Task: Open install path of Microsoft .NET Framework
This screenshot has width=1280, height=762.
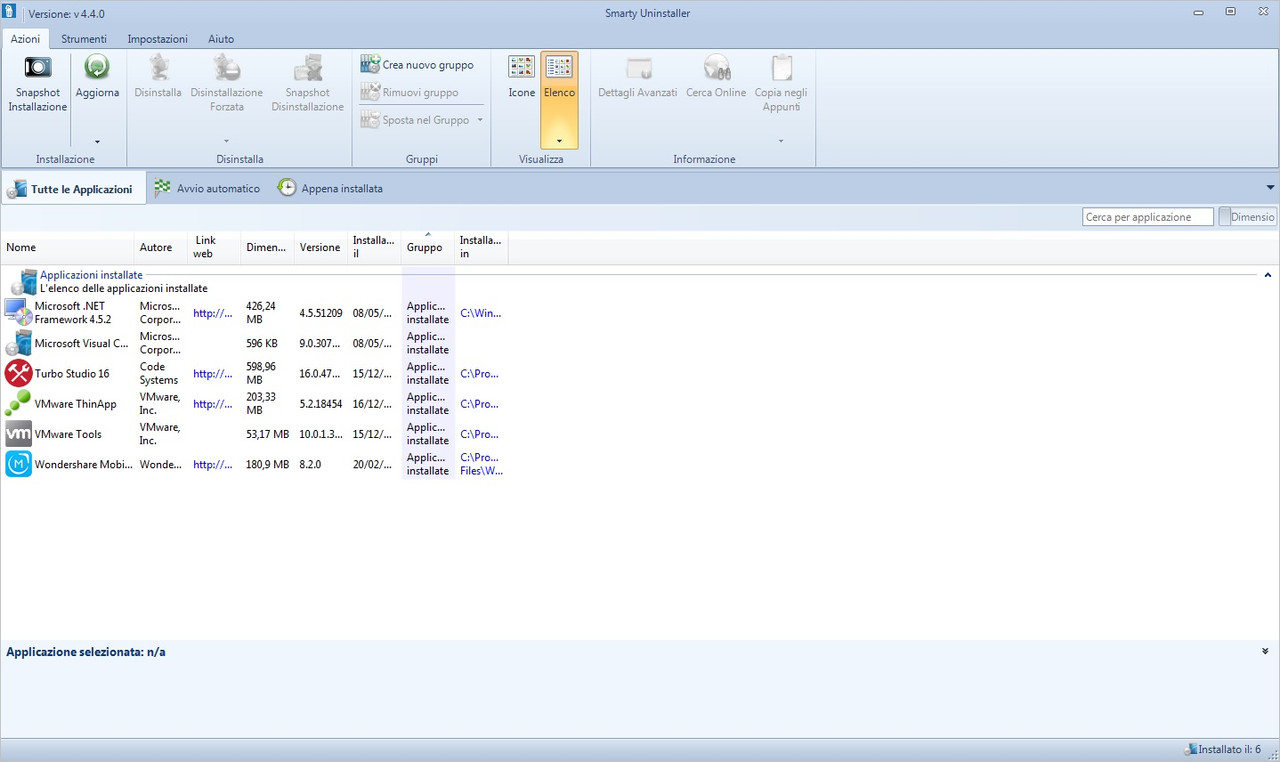Action: pos(481,313)
